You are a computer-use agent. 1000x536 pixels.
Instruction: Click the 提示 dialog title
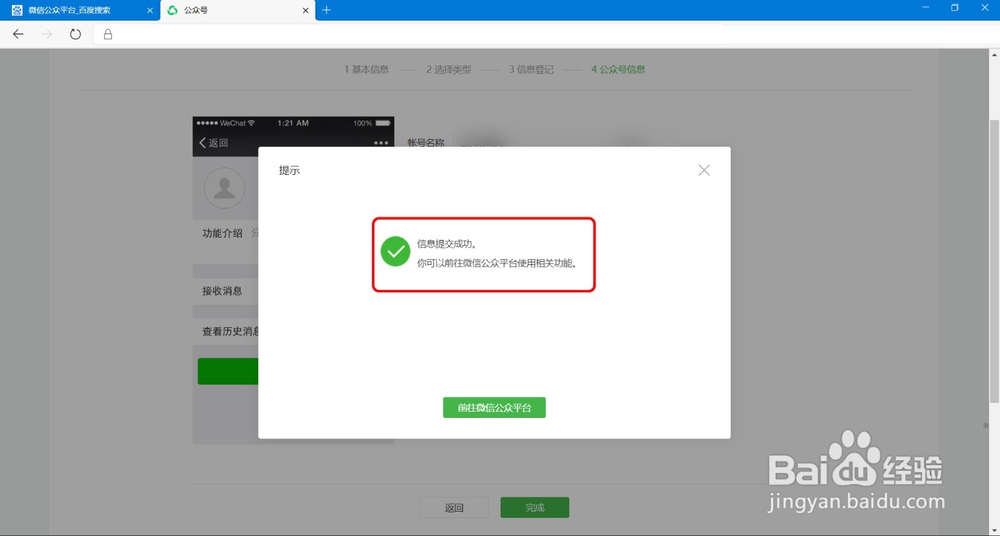290,170
